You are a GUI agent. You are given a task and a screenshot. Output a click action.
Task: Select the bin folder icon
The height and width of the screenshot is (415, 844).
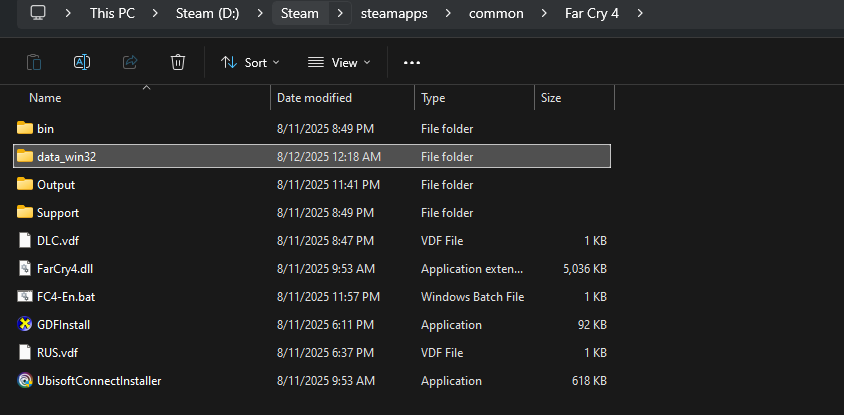tap(25, 128)
